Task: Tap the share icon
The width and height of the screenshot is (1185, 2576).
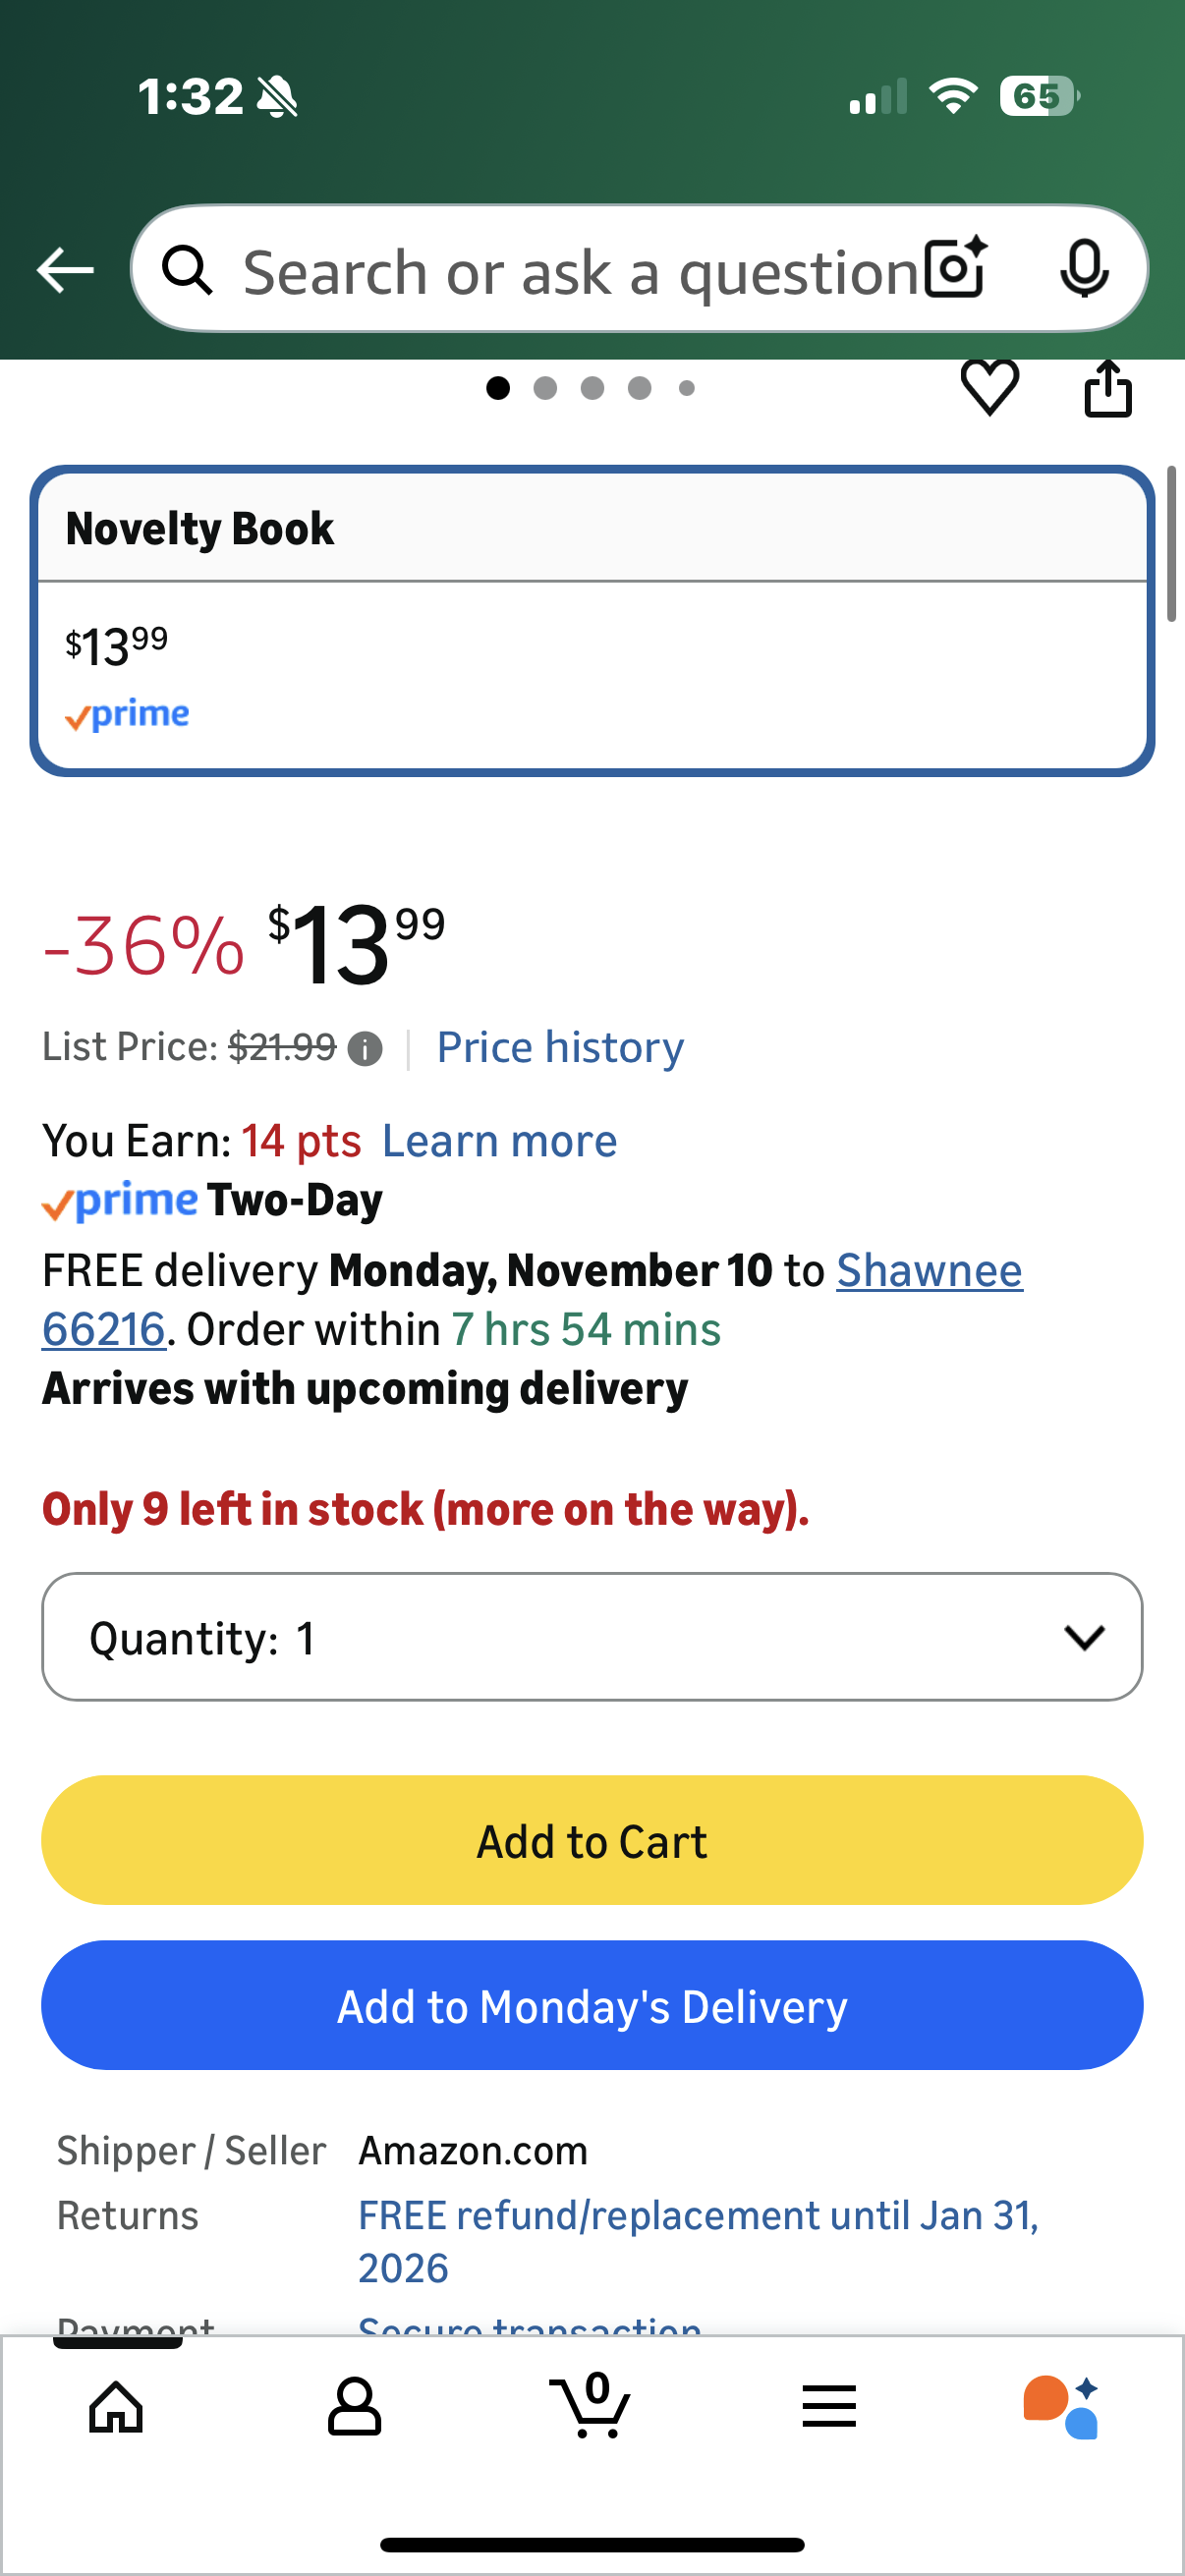Action: click(1108, 388)
